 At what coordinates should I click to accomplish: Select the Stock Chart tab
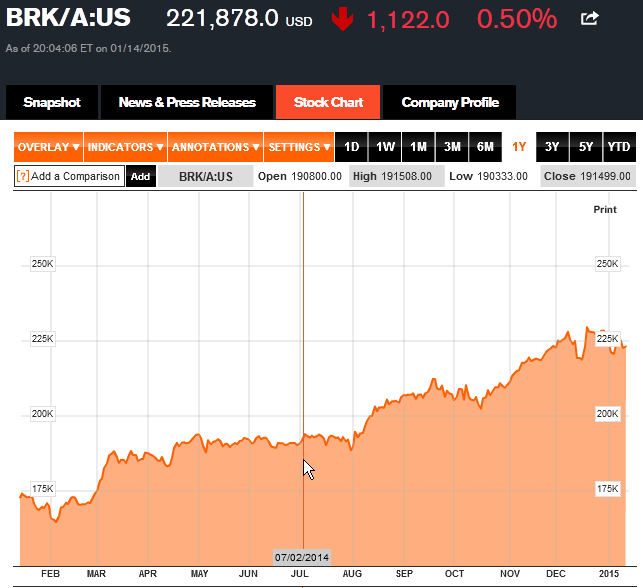pos(328,102)
